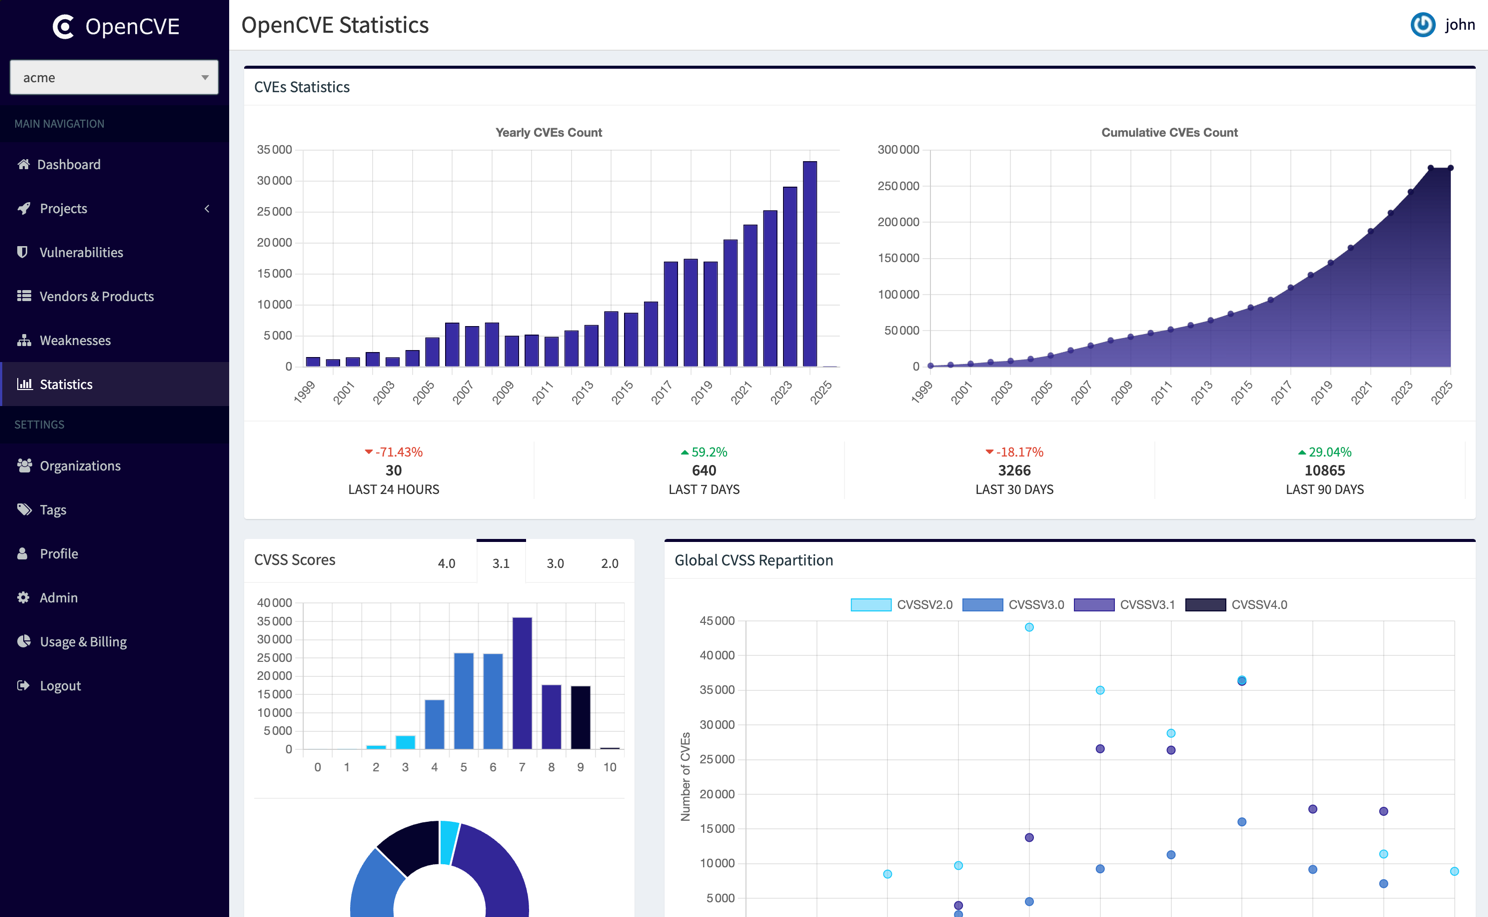
Task: Click the 29.04% change indicator
Action: point(1325,452)
